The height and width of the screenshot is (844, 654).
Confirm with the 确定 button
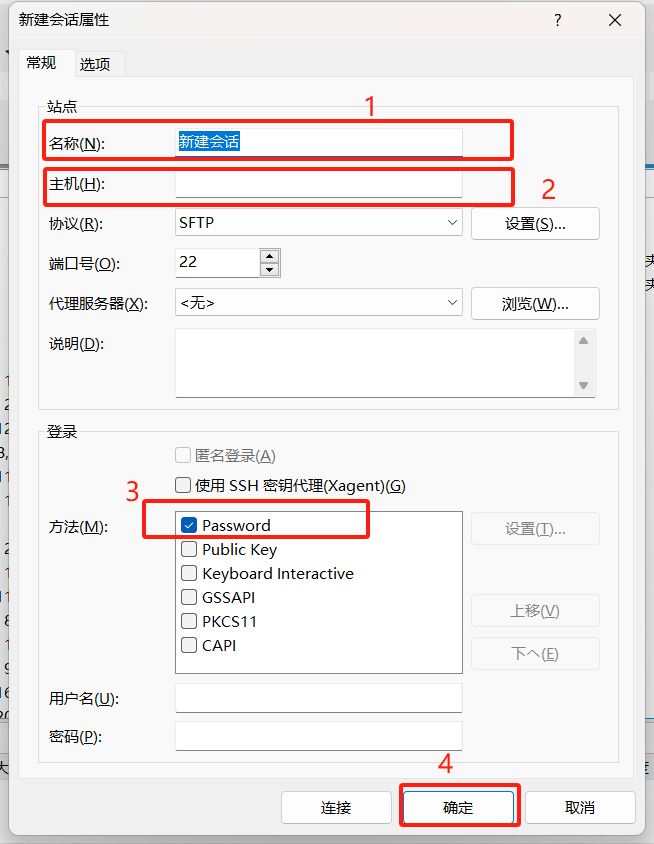pyautogui.click(x=458, y=807)
